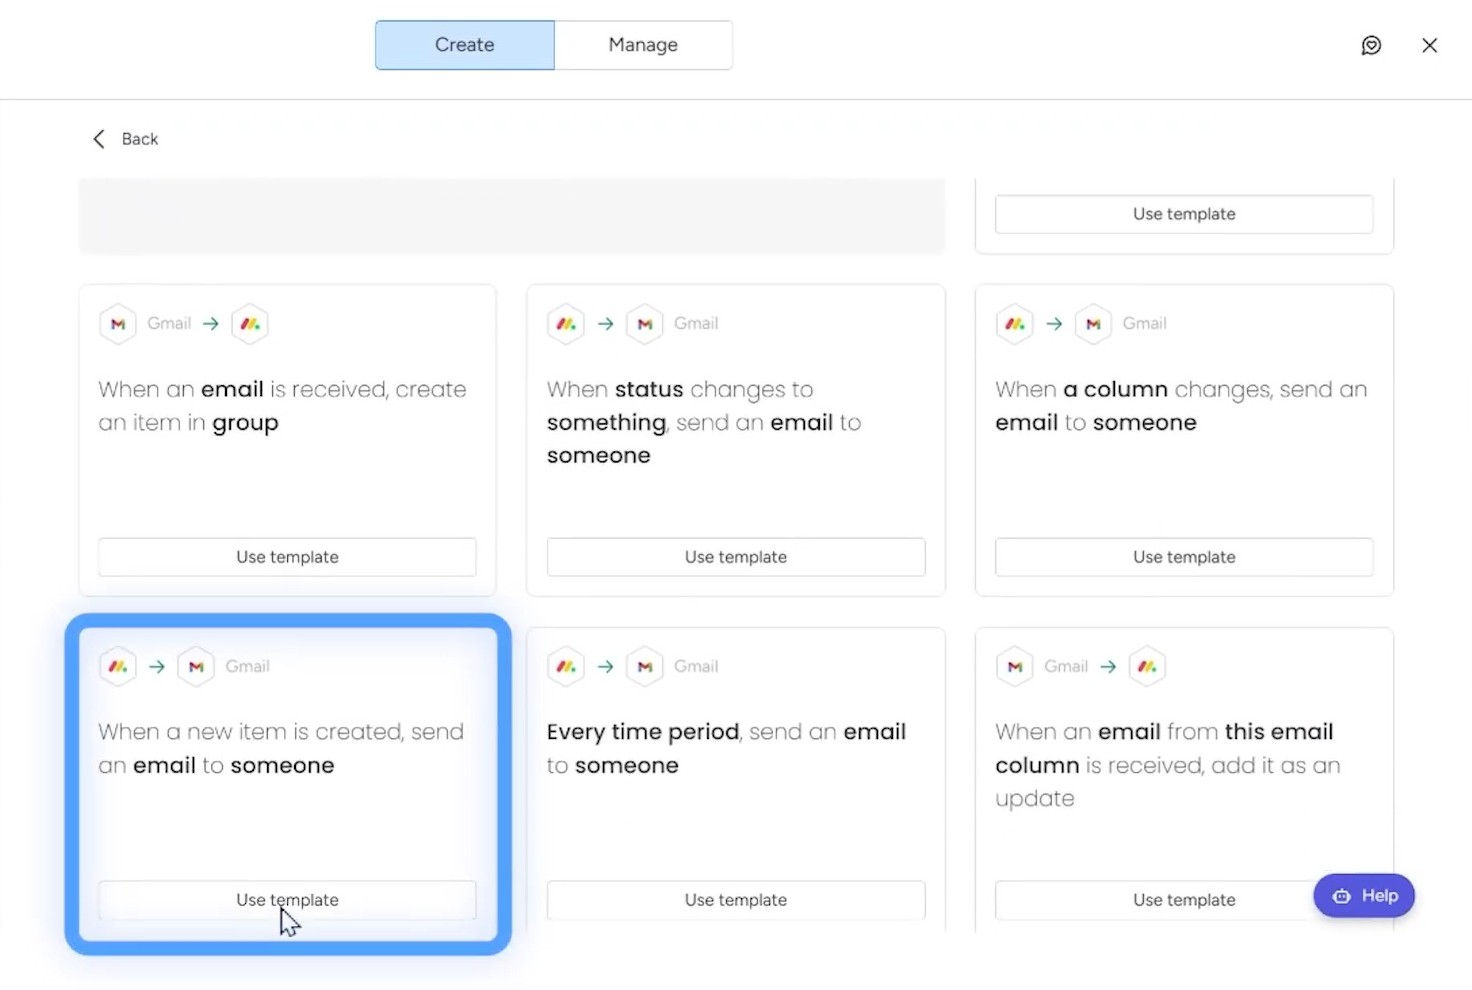This screenshot has width=1472, height=990.
Task: Click the Gmail icon in 'When an email is received' card
Action: (117, 323)
